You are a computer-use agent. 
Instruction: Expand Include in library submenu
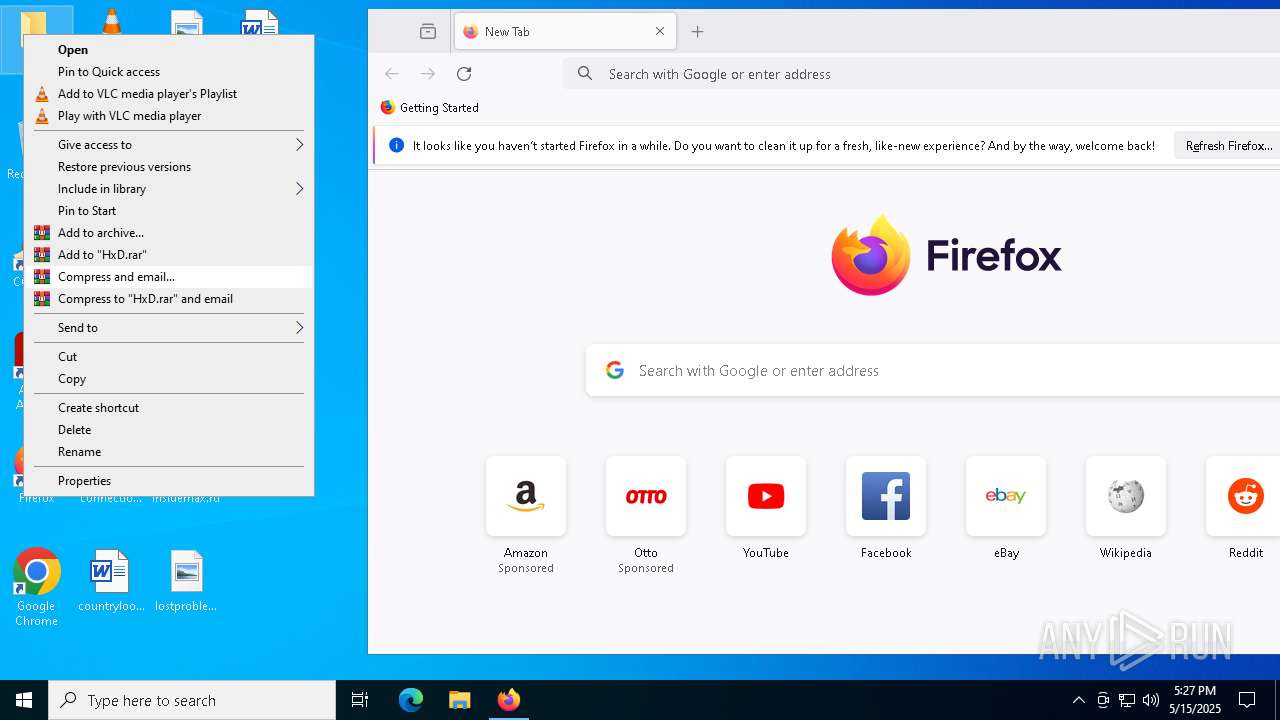pos(169,189)
